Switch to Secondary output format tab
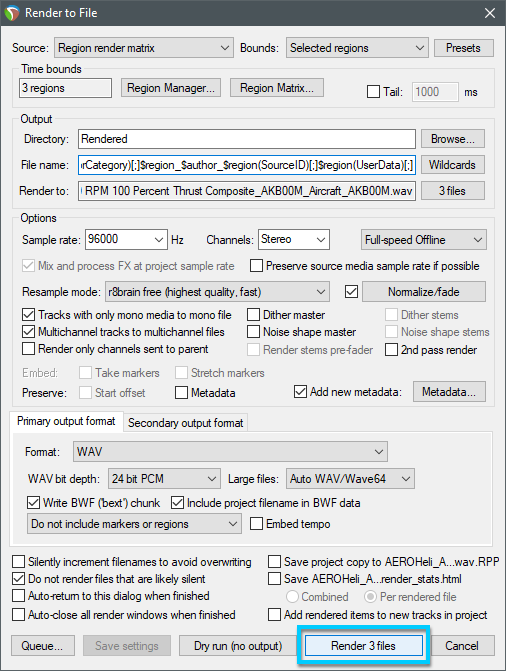The height and width of the screenshot is (671, 506). [x=185, y=423]
